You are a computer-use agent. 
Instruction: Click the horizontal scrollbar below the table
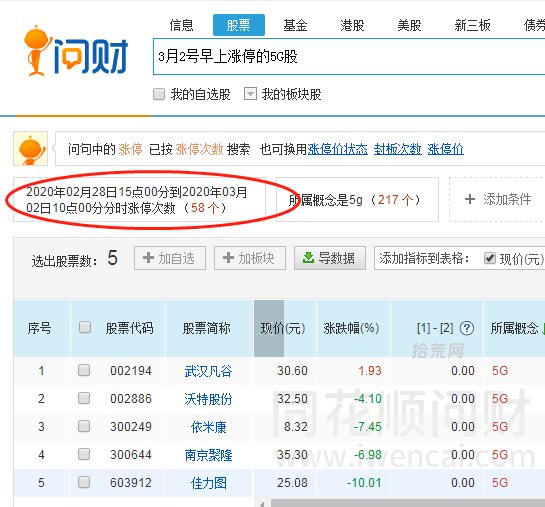click(408, 503)
